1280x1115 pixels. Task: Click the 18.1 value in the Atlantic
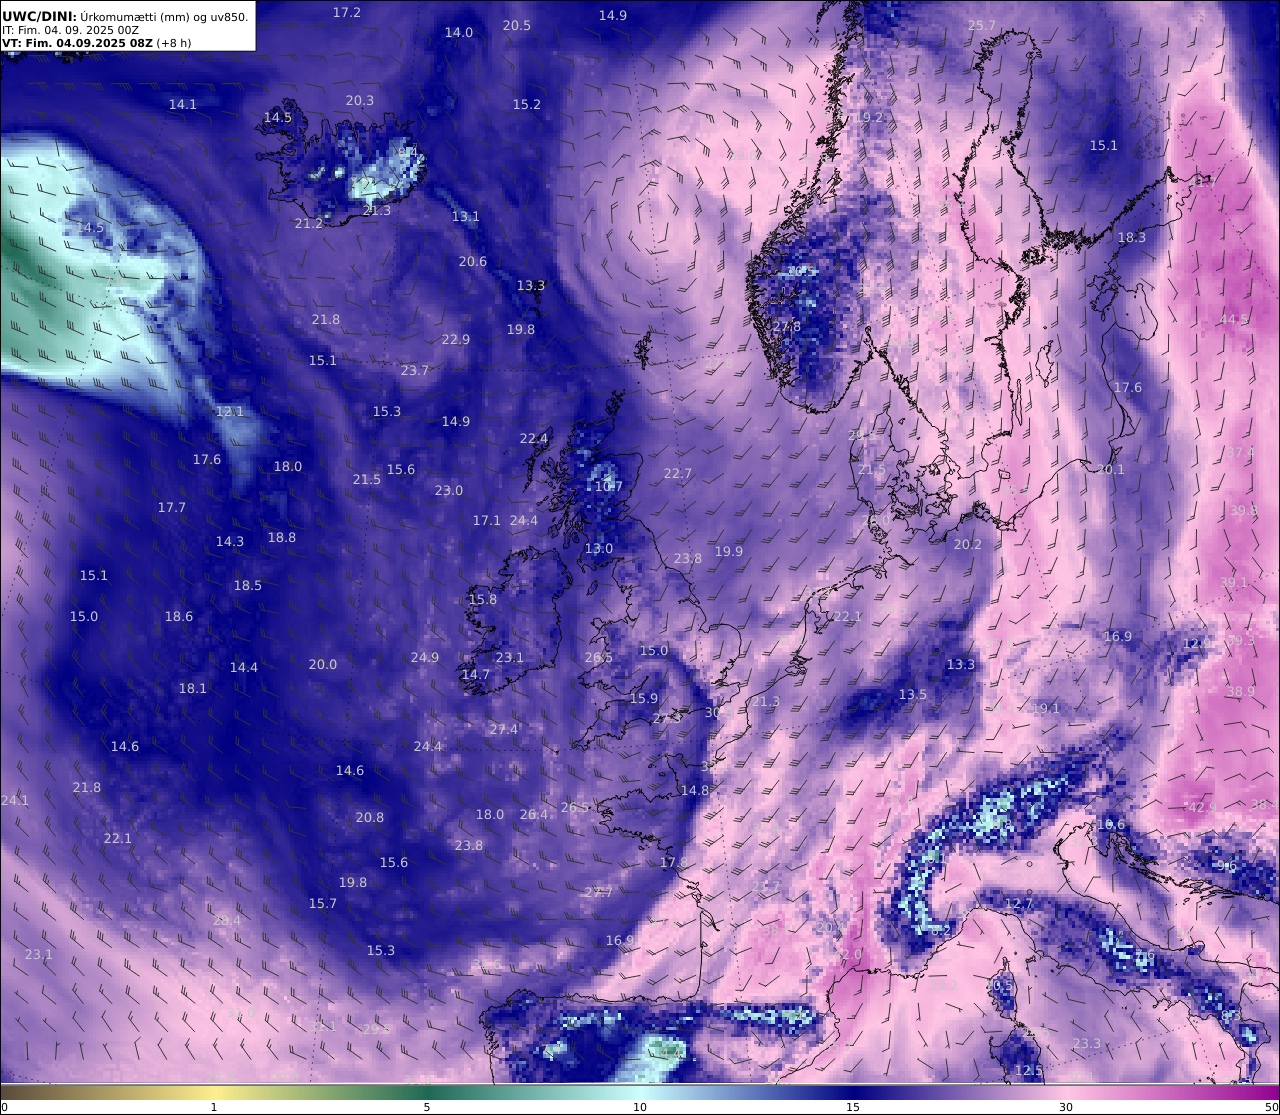pos(193,689)
